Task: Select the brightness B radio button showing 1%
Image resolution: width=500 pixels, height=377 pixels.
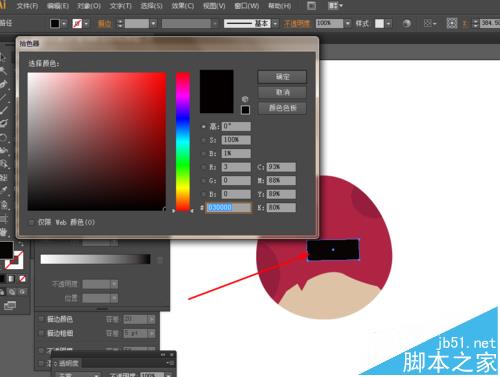Action: (x=203, y=154)
